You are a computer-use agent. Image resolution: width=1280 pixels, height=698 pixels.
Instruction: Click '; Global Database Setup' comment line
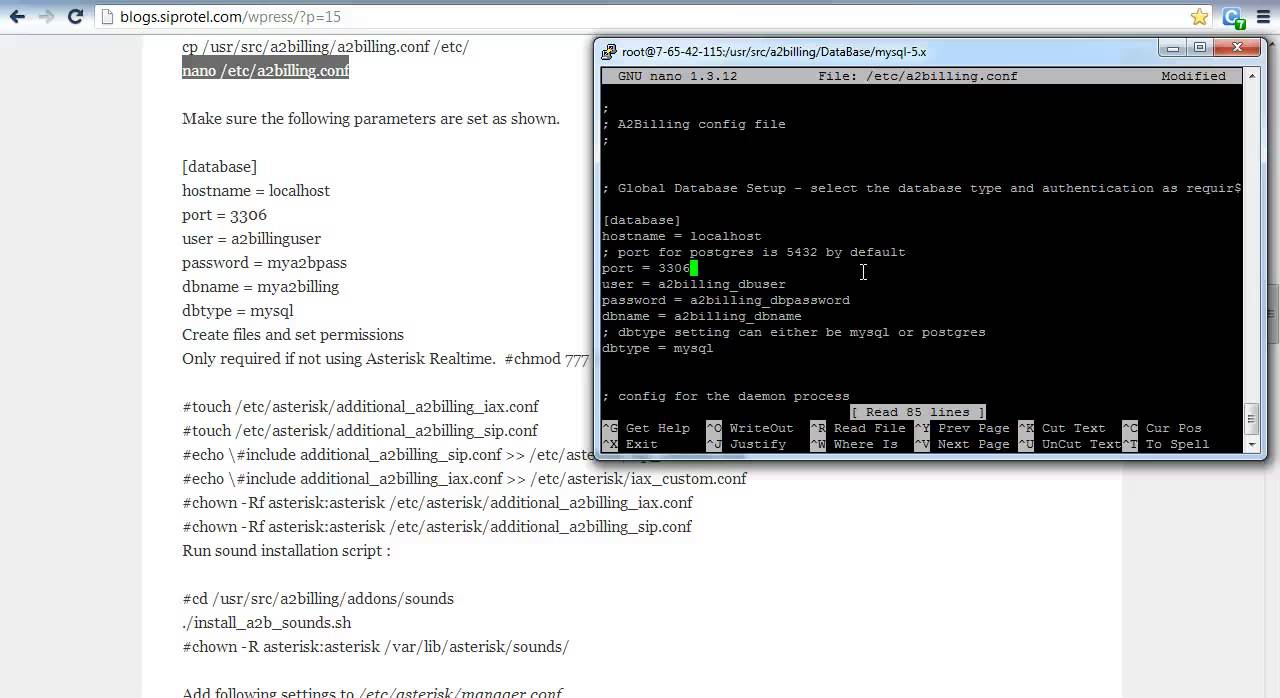click(x=922, y=188)
